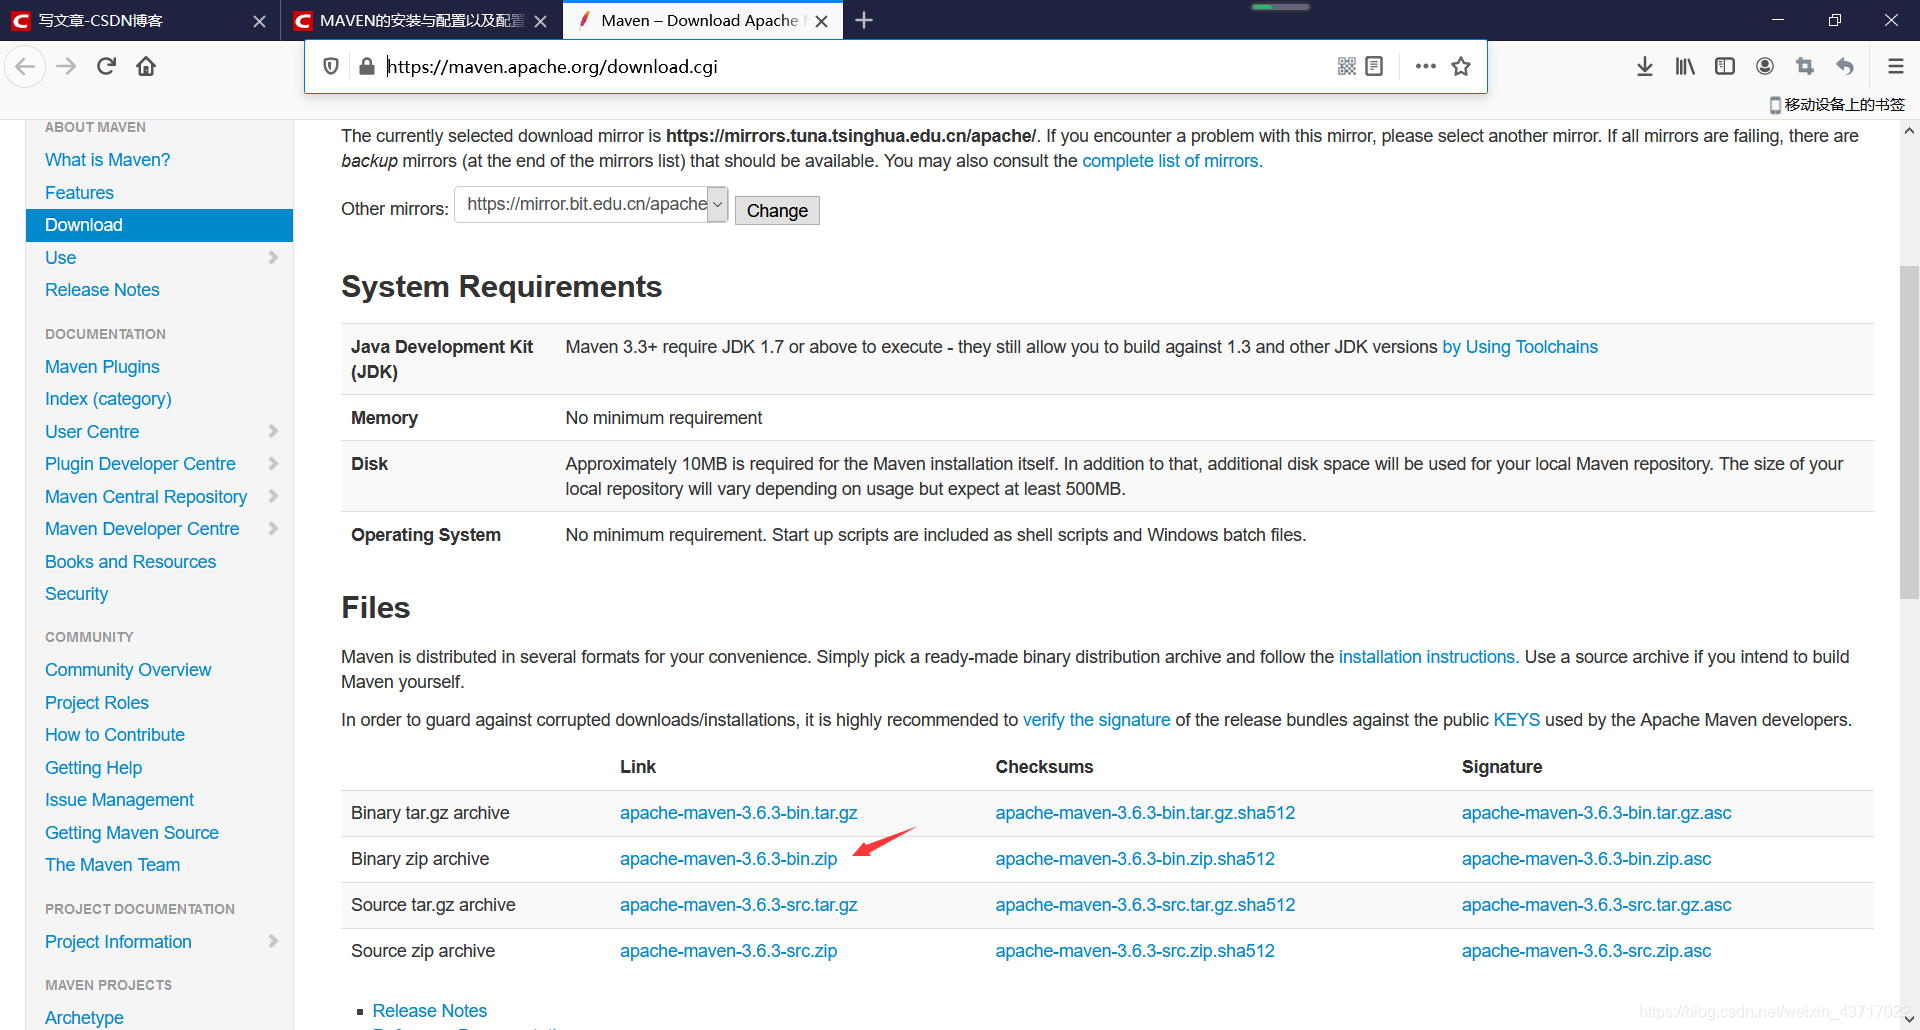Open Index (category) sidebar link
1920x1030 pixels.
click(108, 399)
